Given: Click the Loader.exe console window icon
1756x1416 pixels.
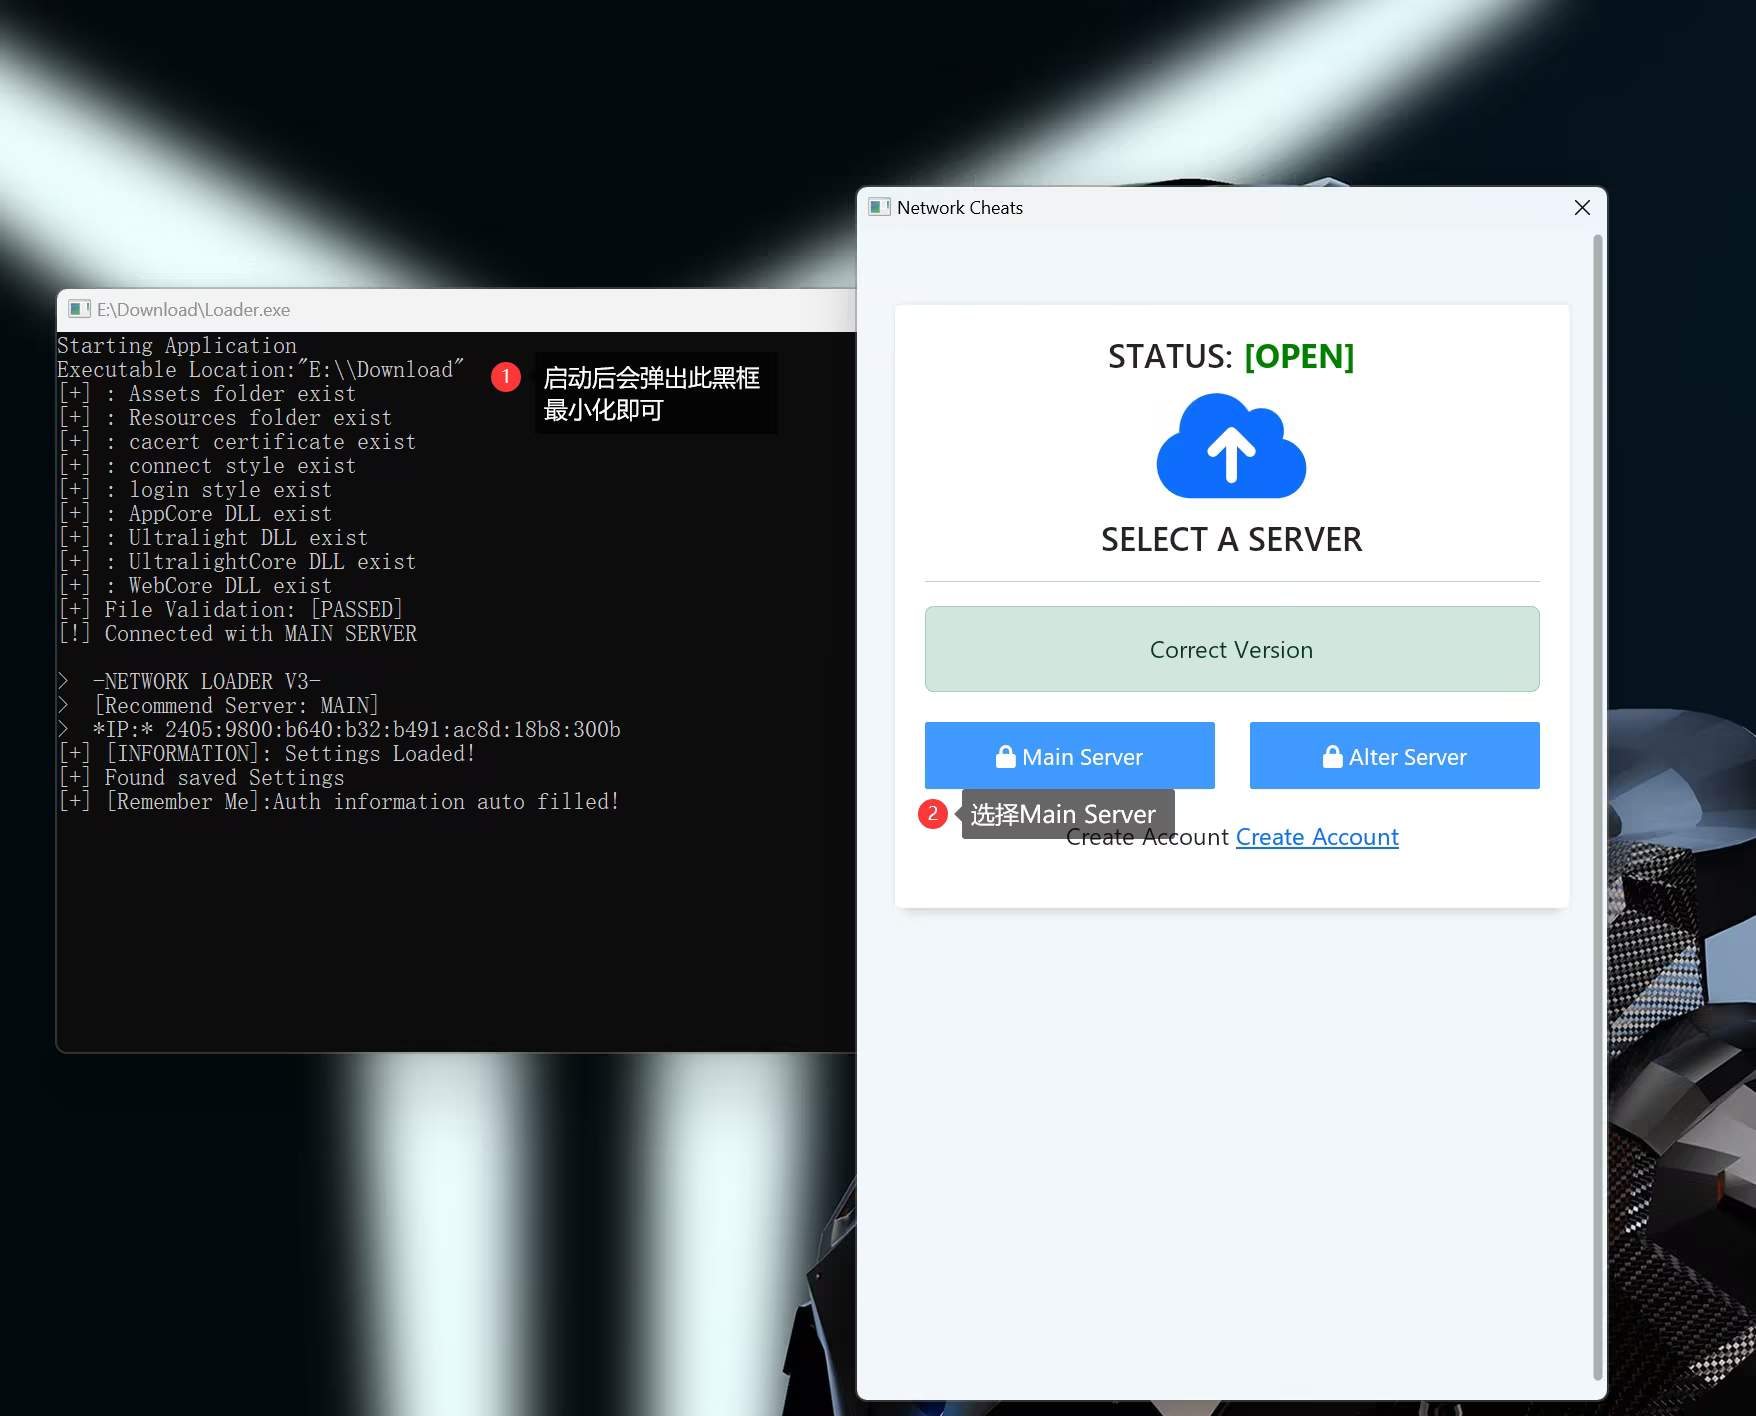Looking at the screenshot, I should (79, 309).
